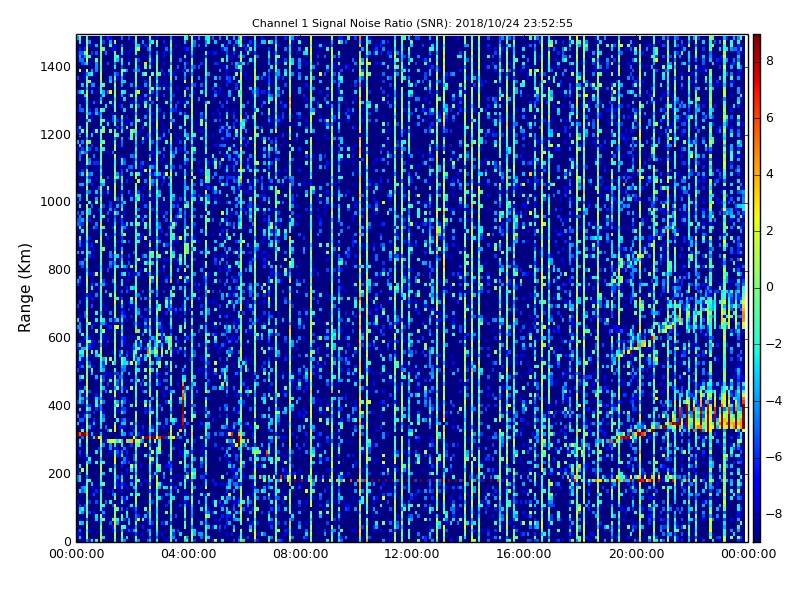The height and width of the screenshot is (600, 800).
Task: Click the colorbar label 2
Action: click(770, 231)
